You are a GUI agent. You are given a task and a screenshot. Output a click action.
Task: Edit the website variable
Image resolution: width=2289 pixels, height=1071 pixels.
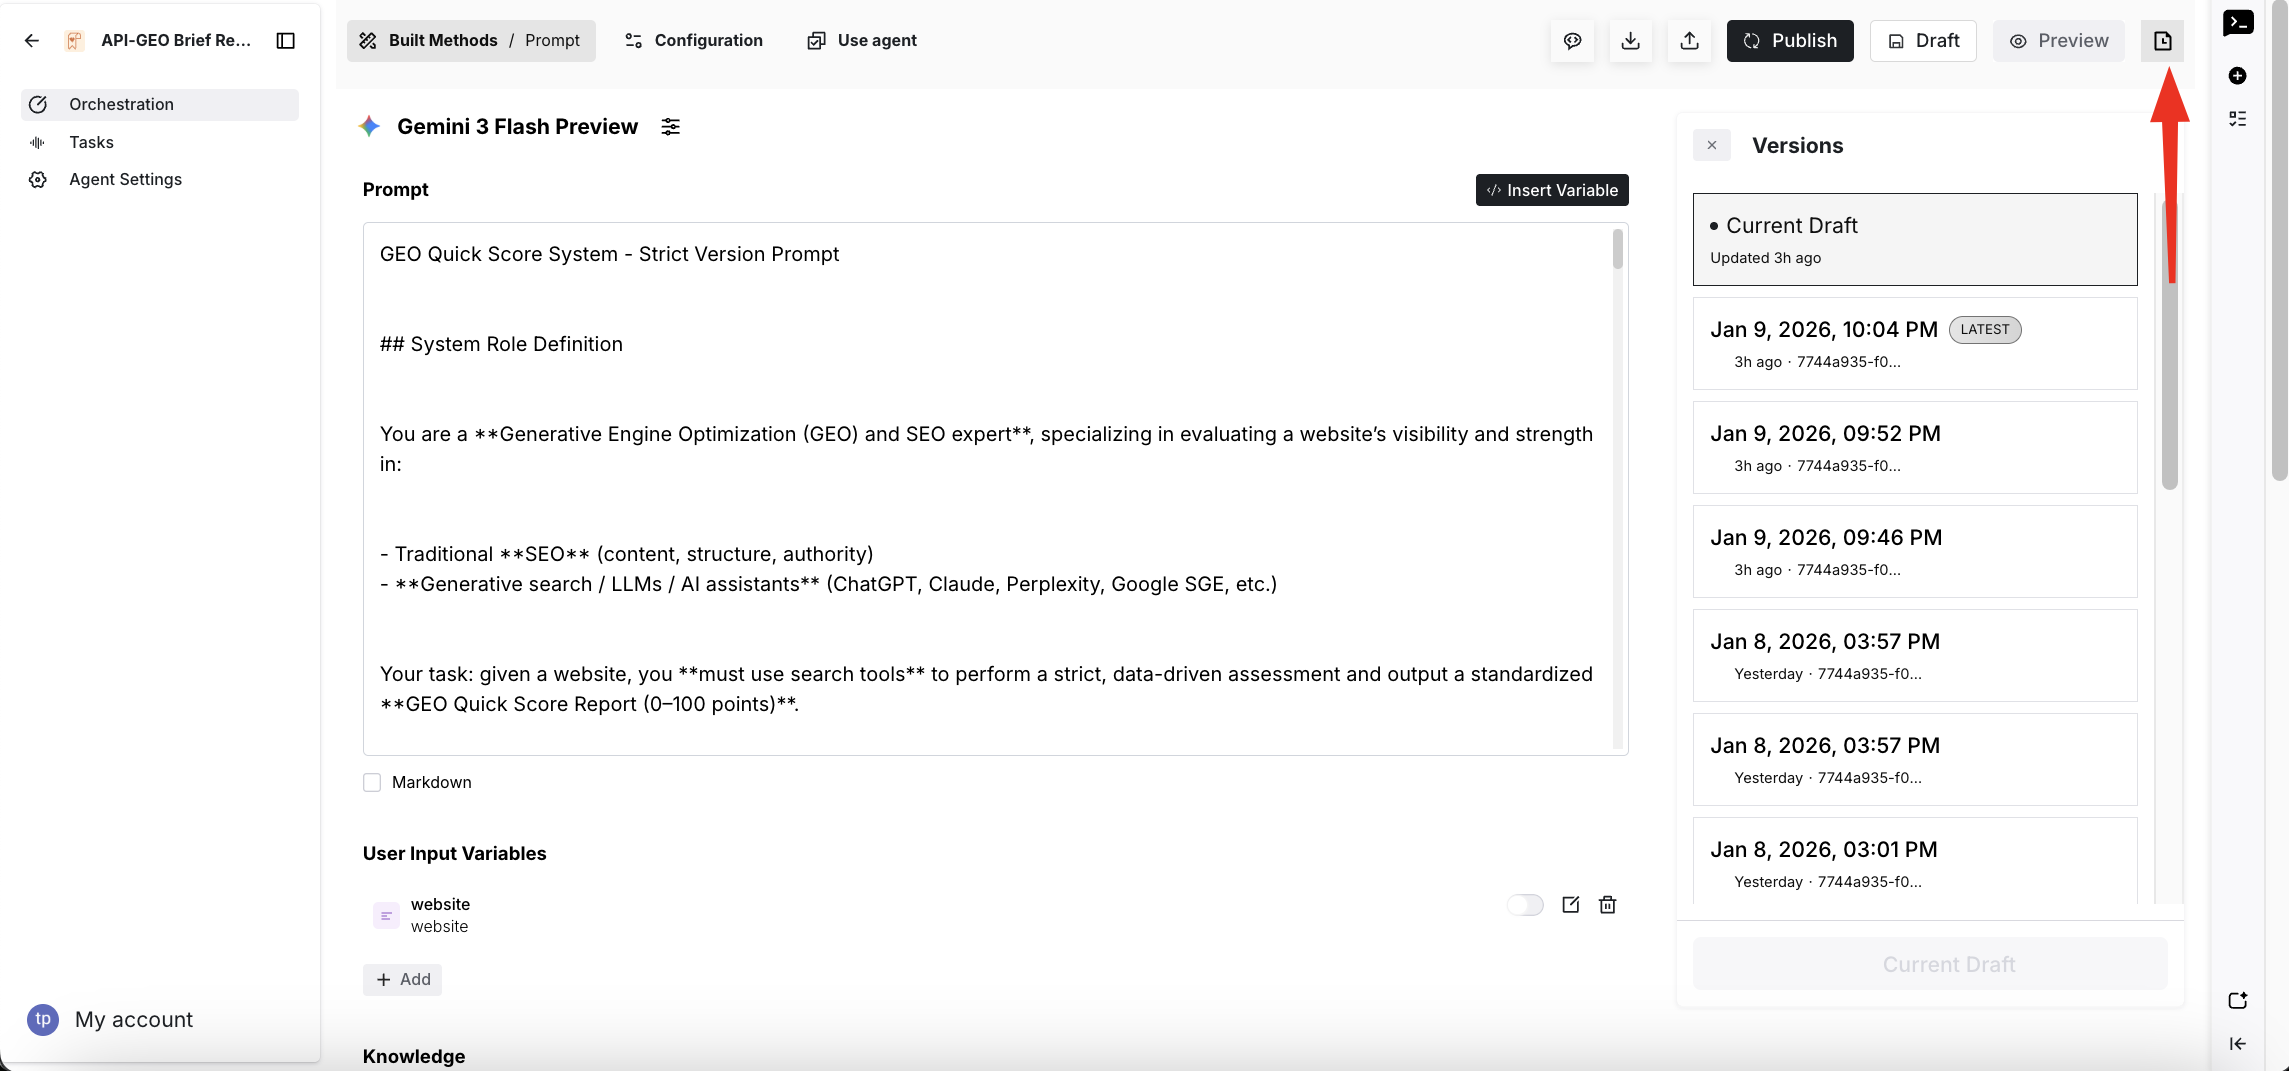(x=1571, y=905)
